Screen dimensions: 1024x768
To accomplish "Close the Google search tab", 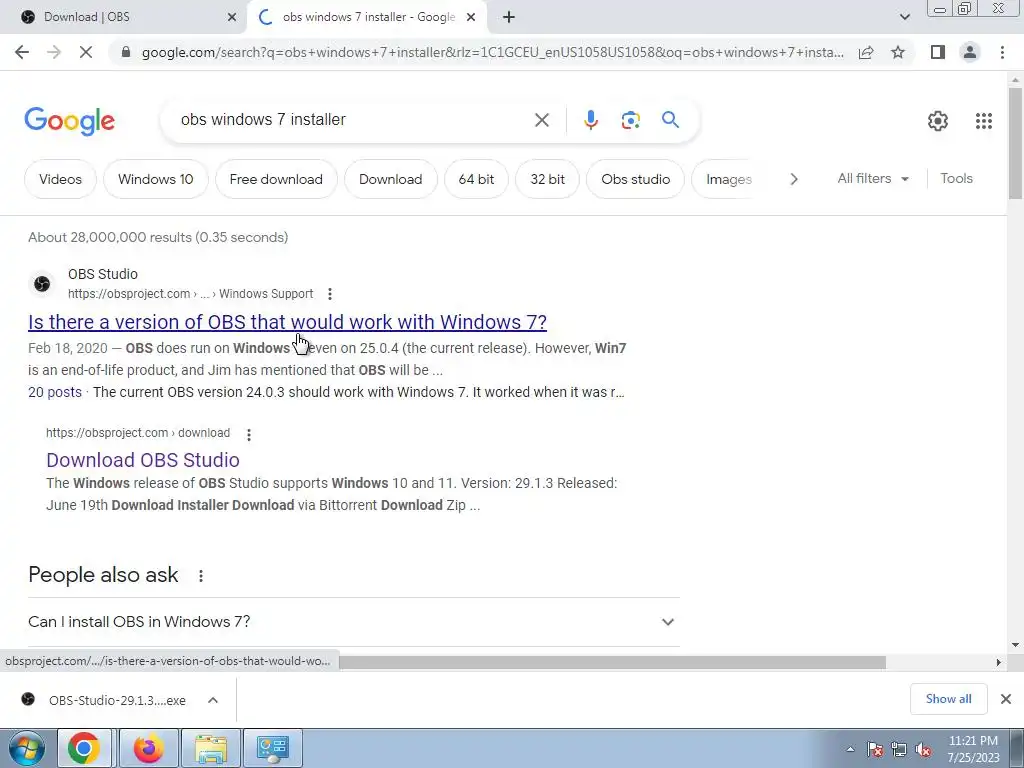I will pos(471,18).
